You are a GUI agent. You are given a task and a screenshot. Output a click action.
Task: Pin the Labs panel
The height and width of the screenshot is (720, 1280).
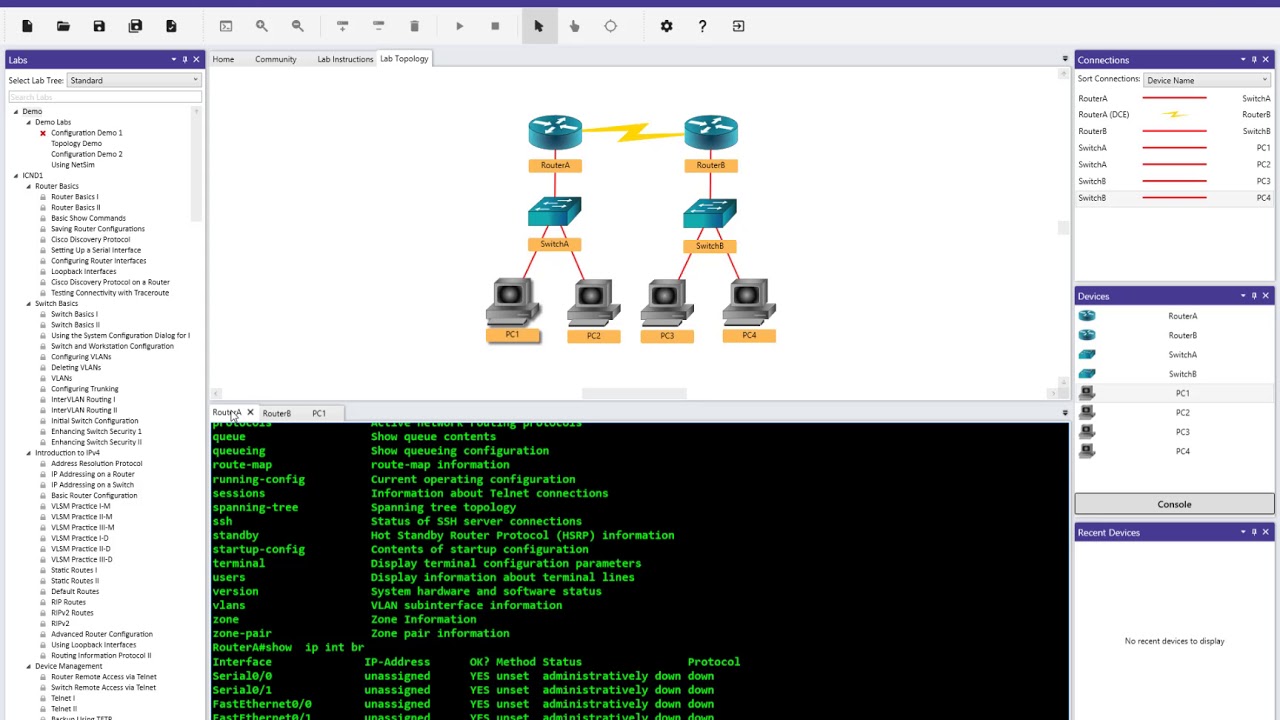point(184,60)
